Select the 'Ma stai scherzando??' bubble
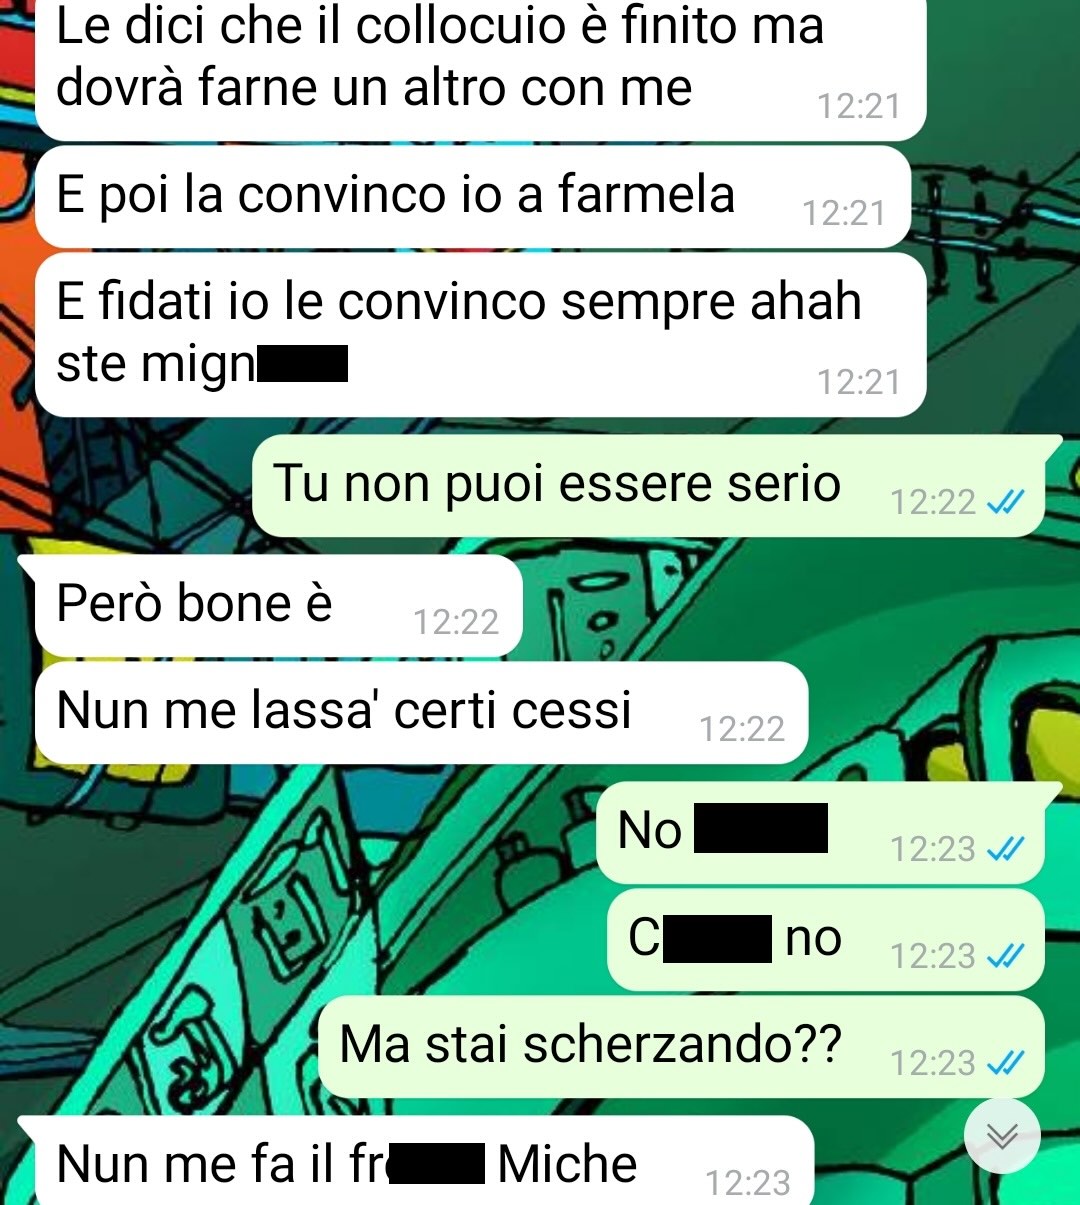The image size is (1080, 1205). pyautogui.click(x=681, y=1047)
